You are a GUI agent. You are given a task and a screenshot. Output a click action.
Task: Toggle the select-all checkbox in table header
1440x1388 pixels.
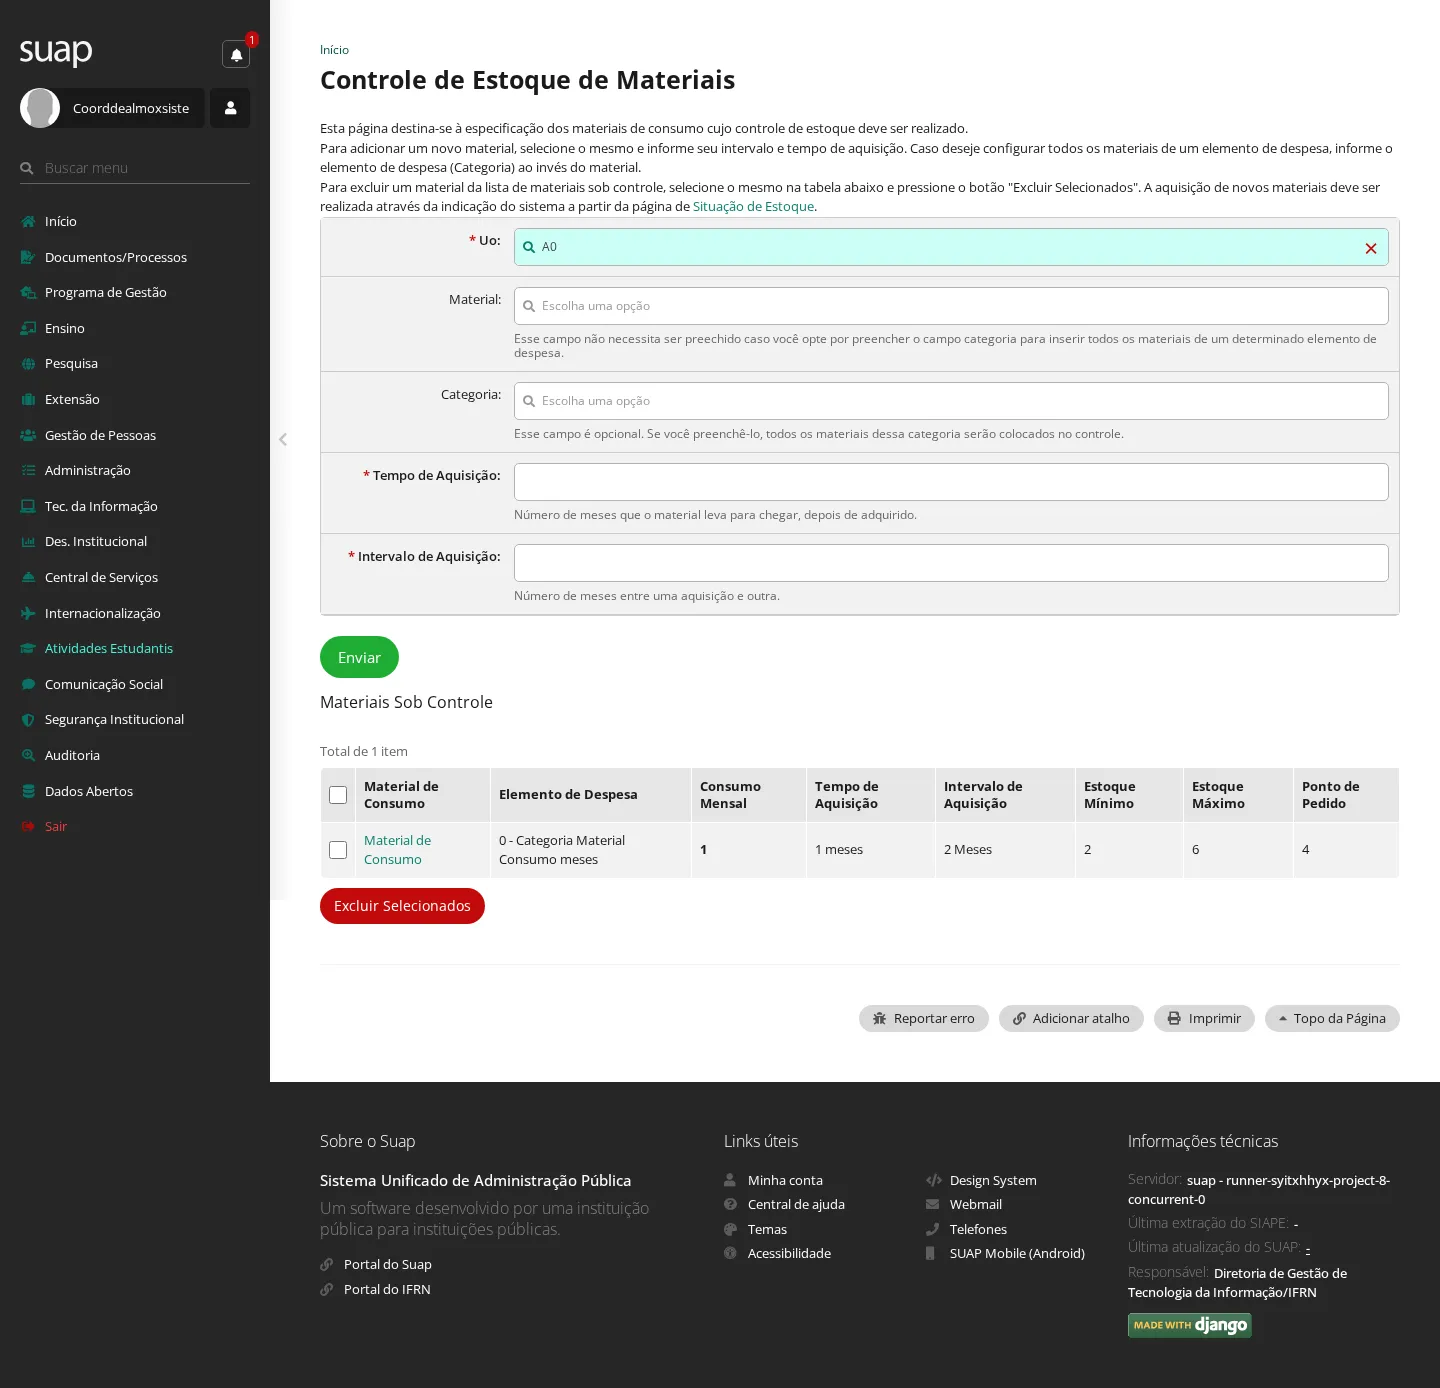[338, 795]
